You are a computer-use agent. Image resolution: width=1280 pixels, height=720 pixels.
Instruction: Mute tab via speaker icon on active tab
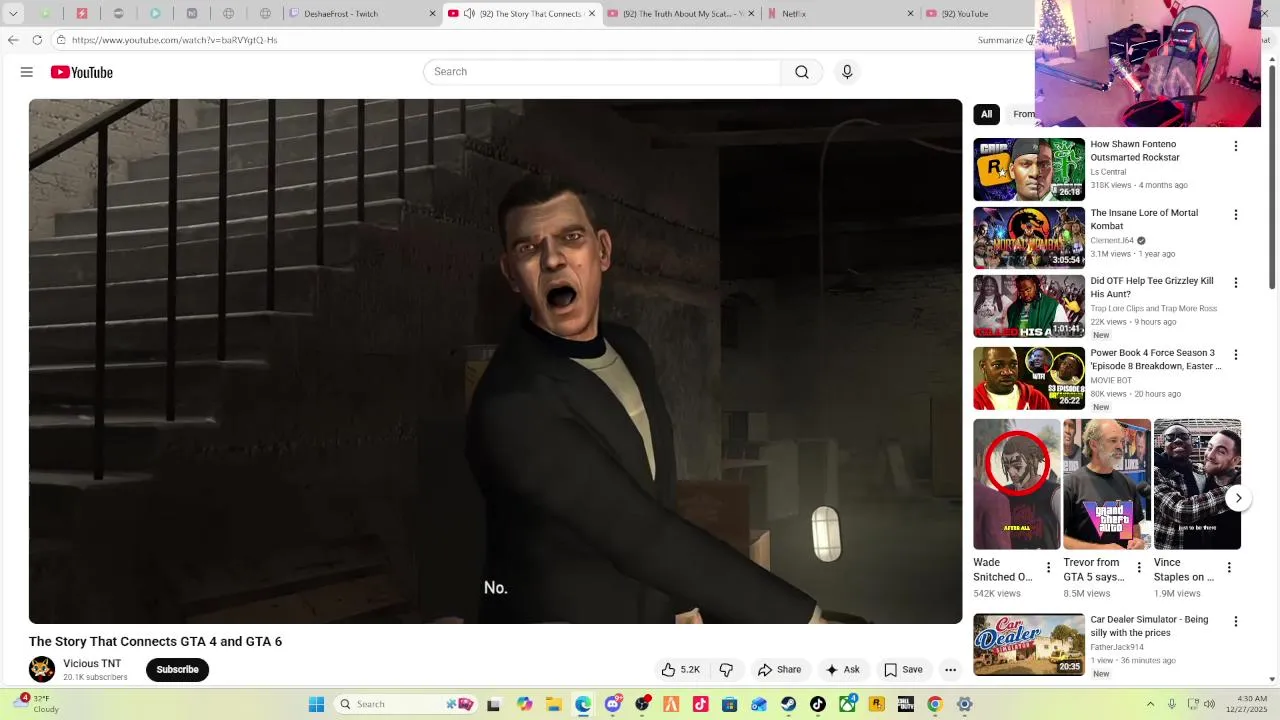[x=469, y=14]
